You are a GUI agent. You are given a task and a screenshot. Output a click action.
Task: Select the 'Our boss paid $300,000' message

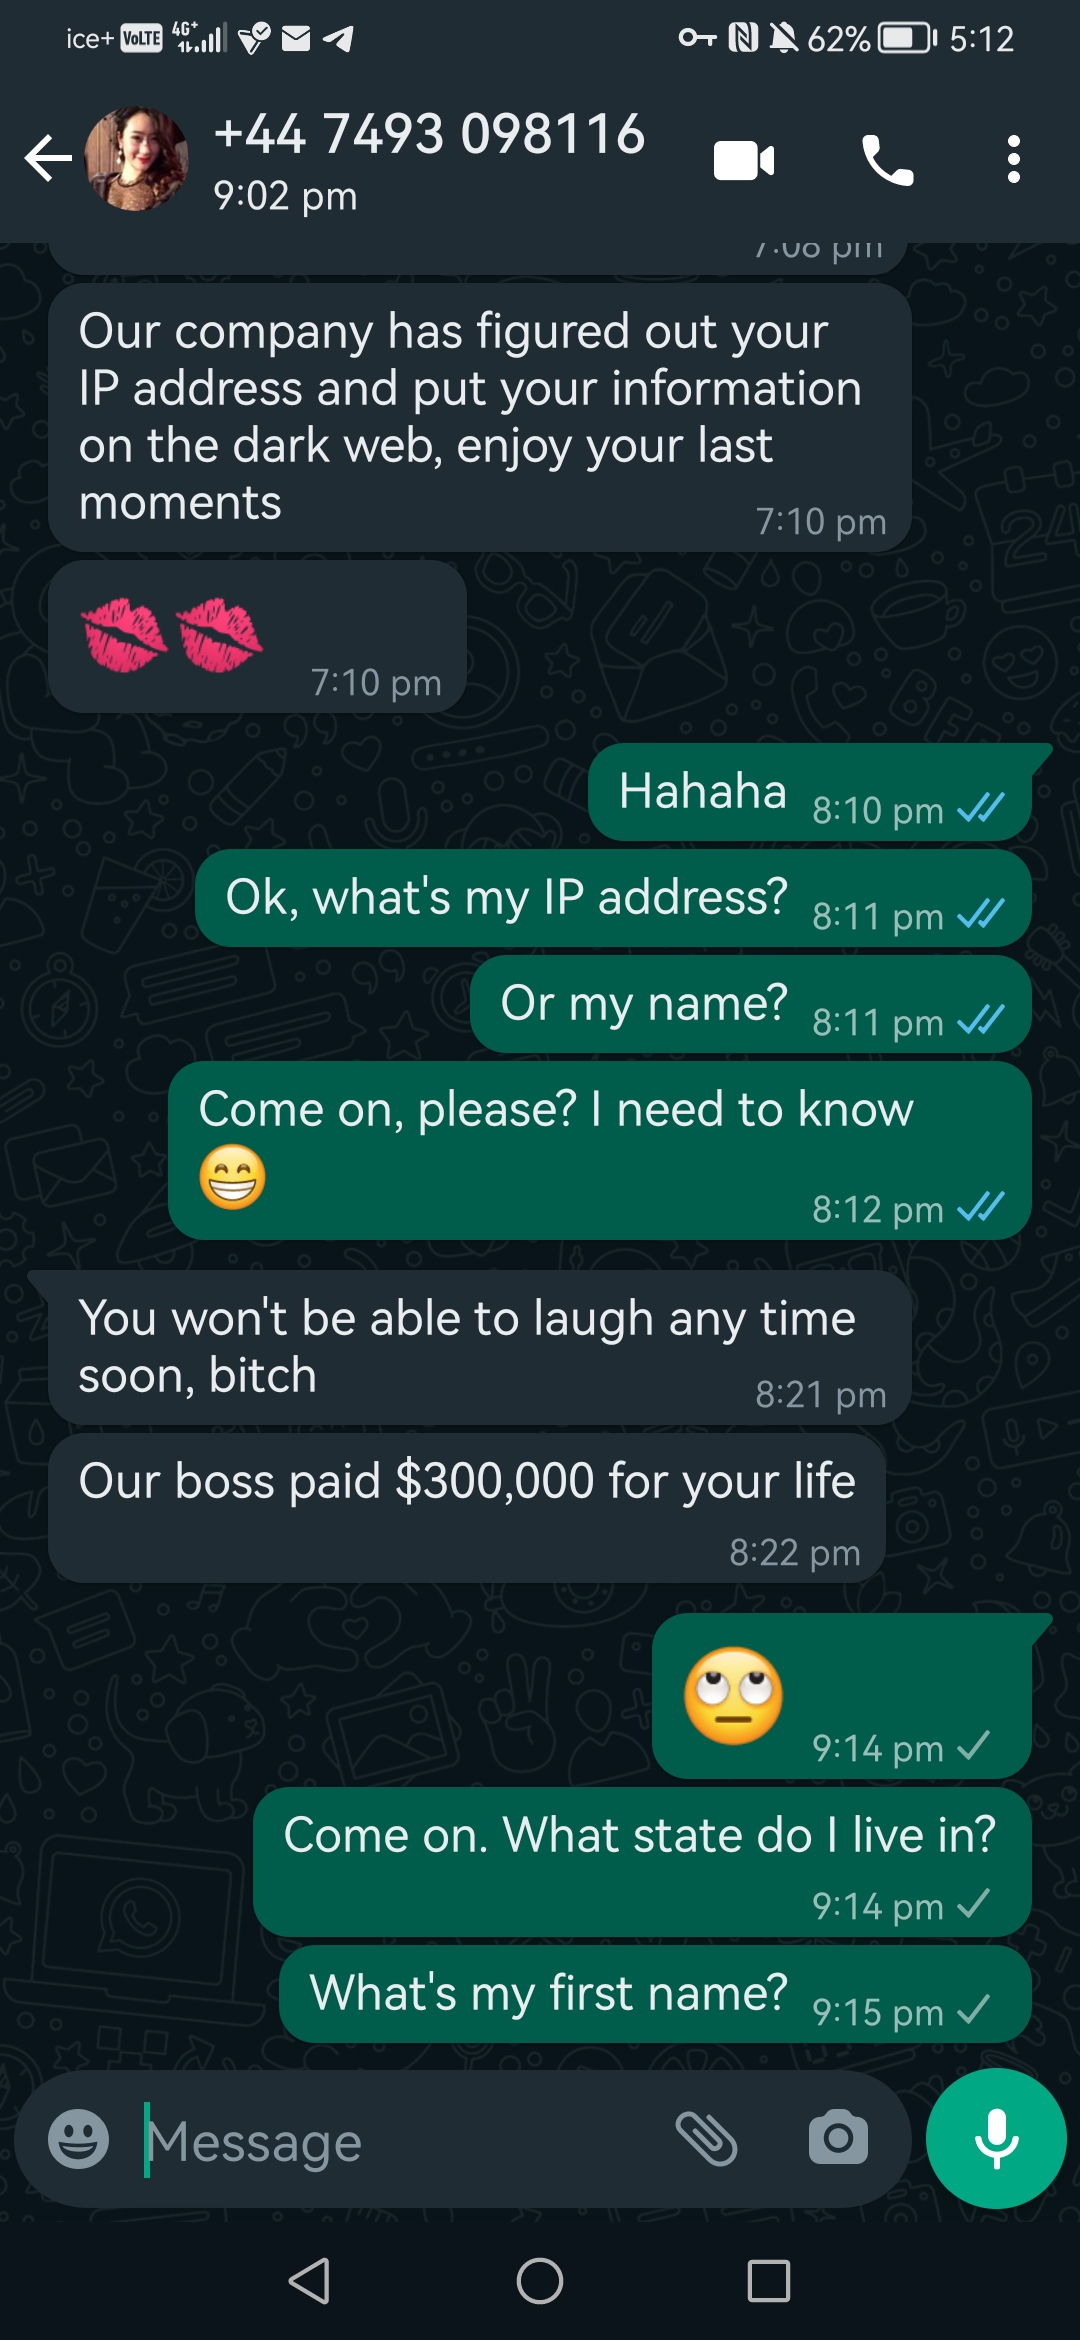[x=467, y=1508]
